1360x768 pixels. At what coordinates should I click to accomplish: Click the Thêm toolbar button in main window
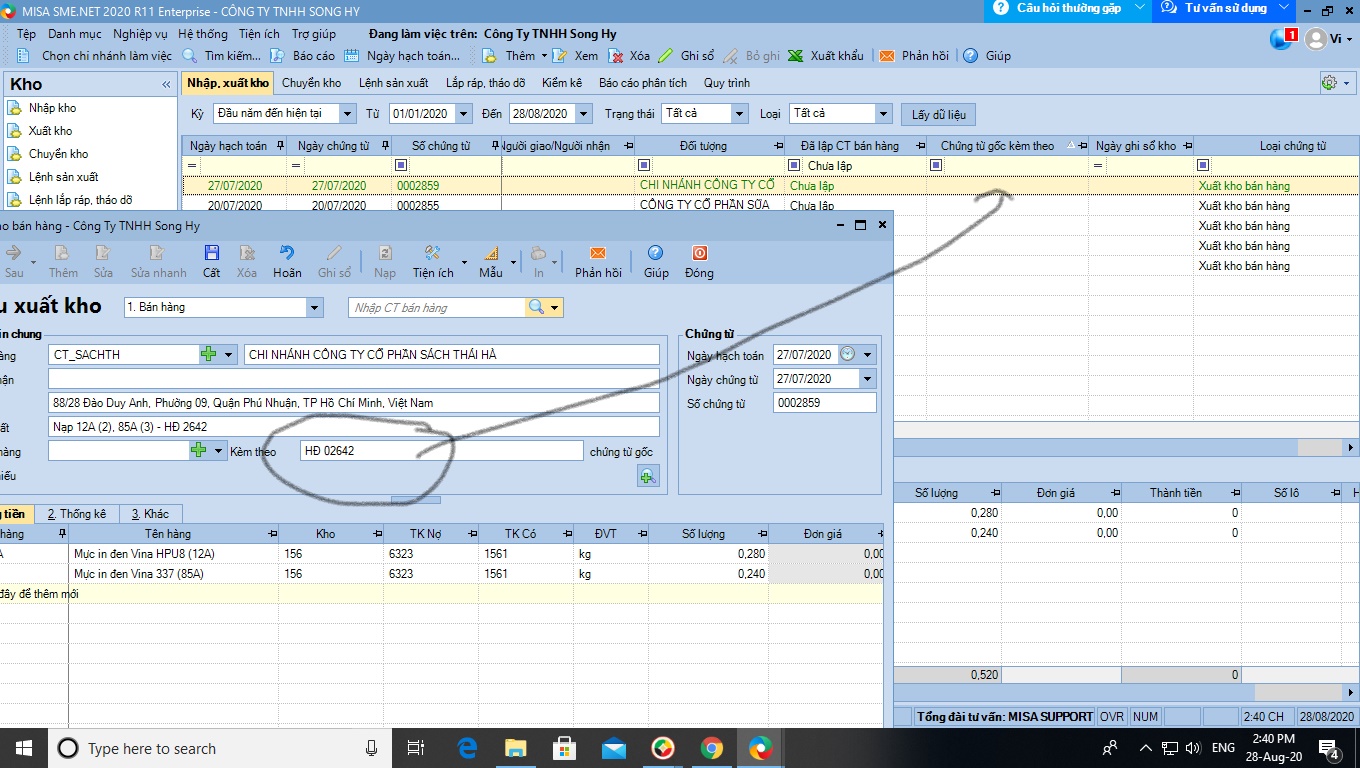(x=510, y=56)
